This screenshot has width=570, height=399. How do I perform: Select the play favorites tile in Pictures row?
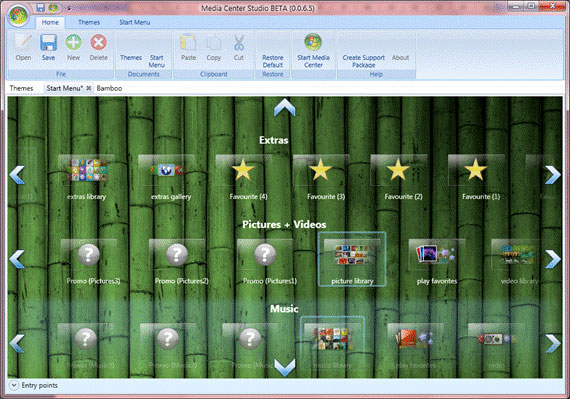click(x=437, y=262)
